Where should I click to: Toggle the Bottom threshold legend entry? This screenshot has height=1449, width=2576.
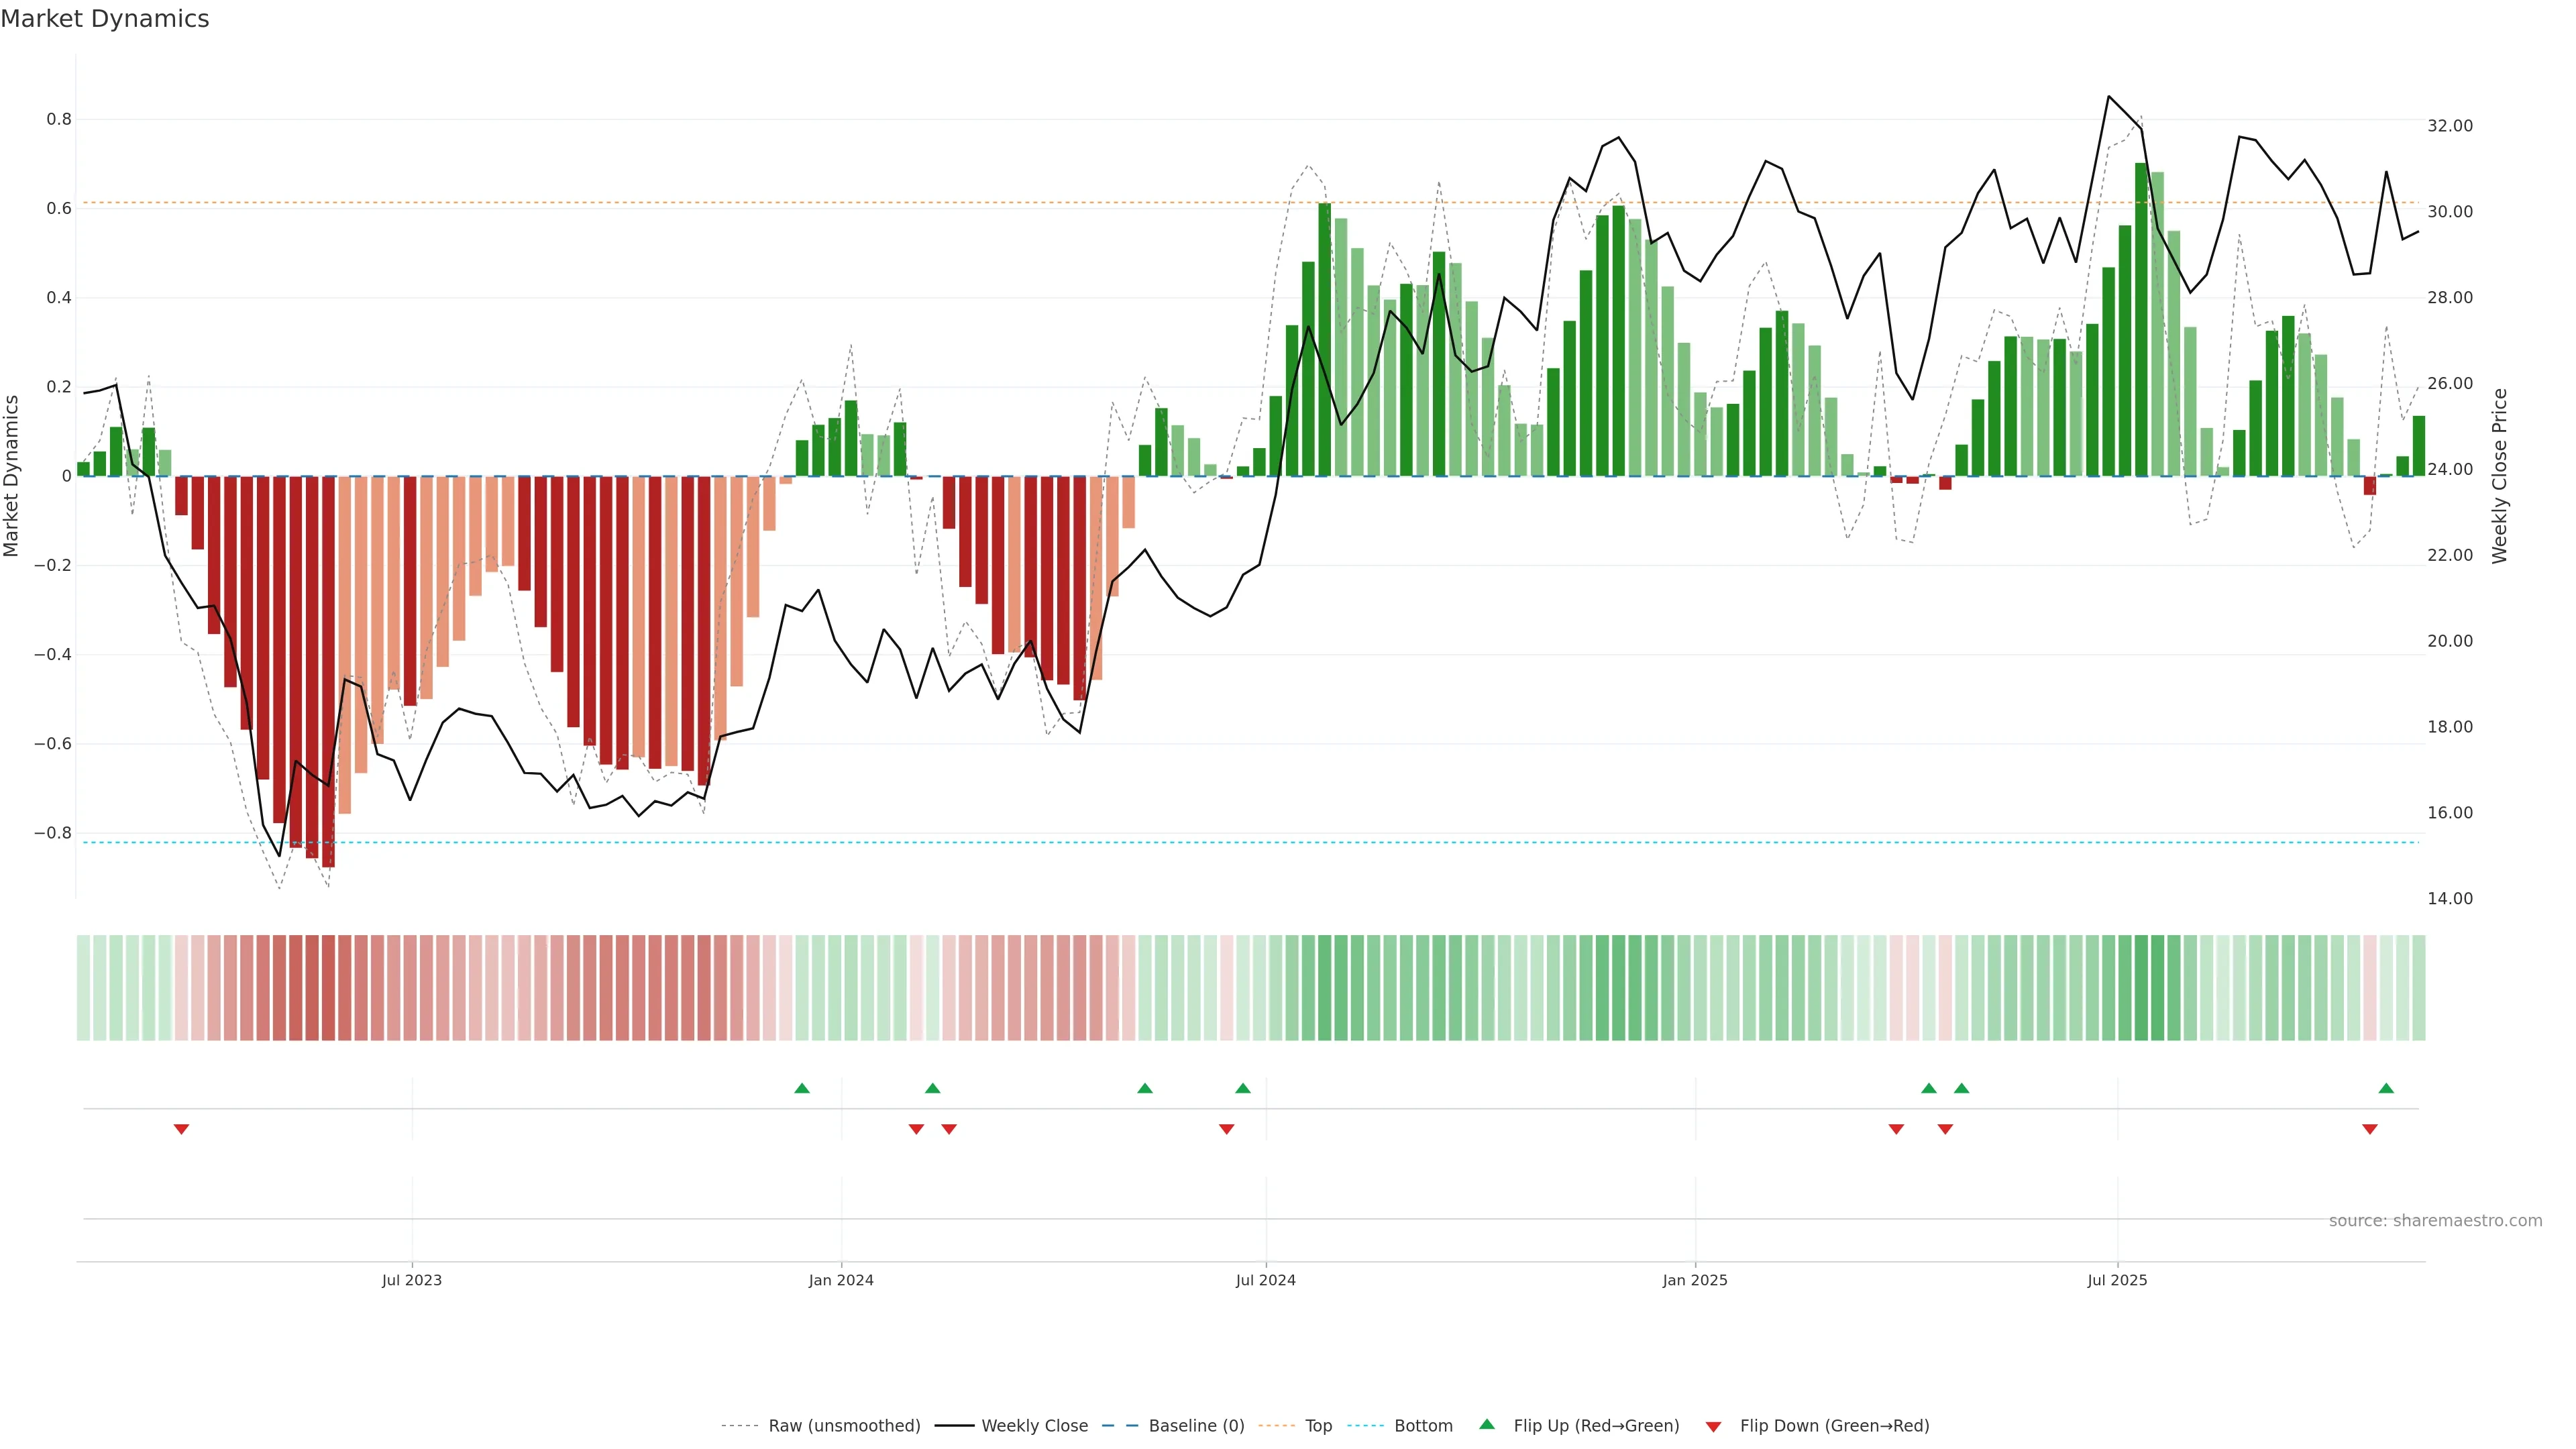click(x=1423, y=1426)
